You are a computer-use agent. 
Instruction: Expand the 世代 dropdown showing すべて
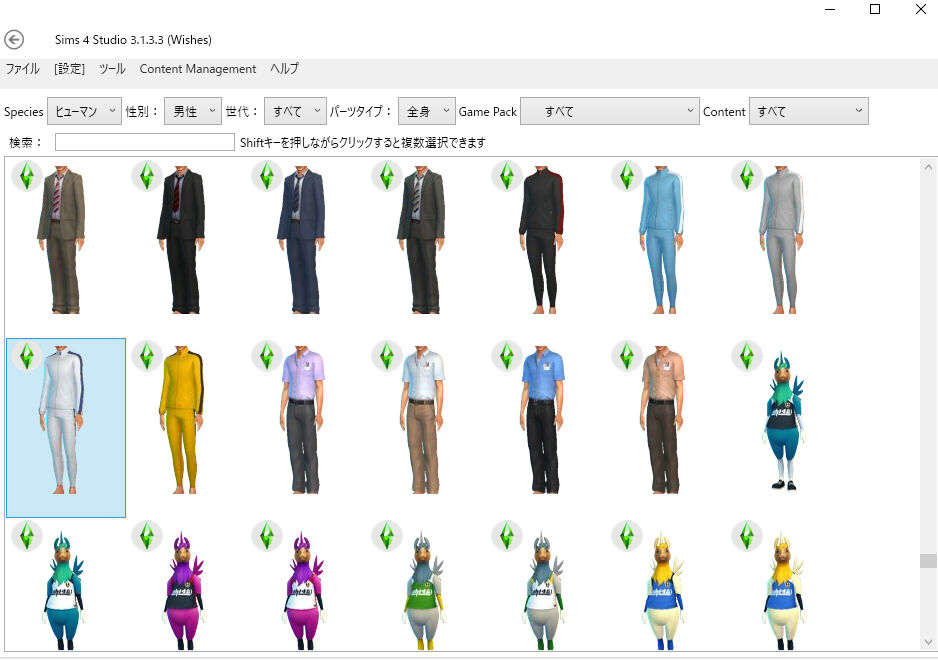[x=295, y=111]
